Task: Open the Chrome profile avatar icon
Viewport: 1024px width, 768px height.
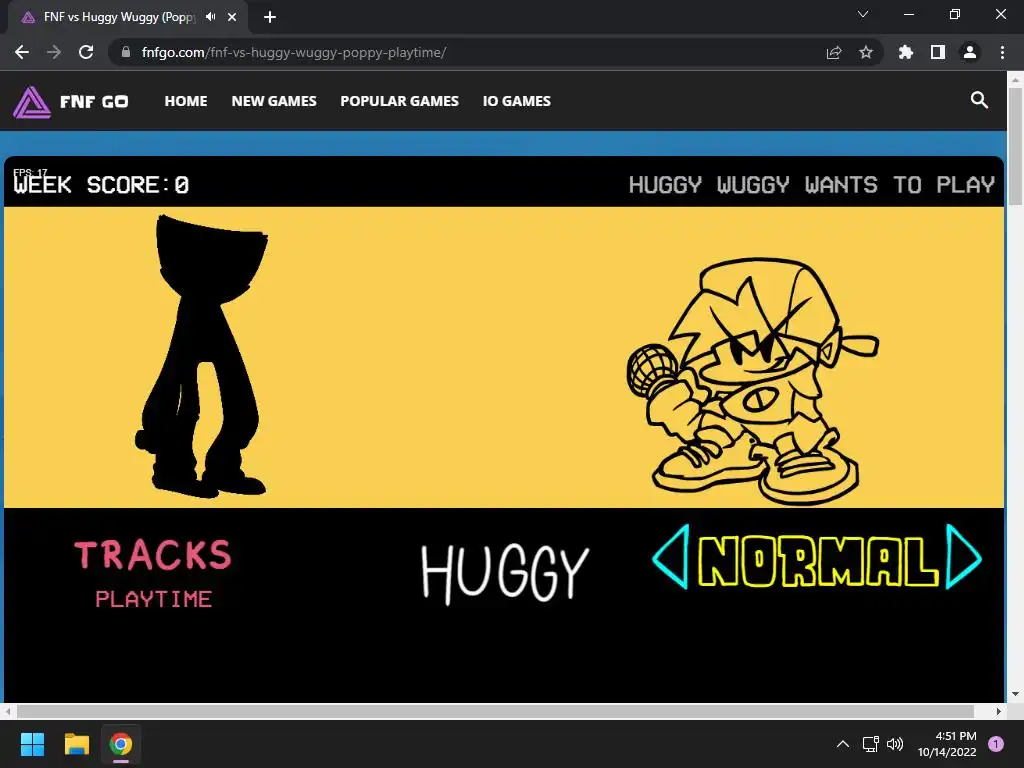Action: pyautogui.click(x=970, y=52)
